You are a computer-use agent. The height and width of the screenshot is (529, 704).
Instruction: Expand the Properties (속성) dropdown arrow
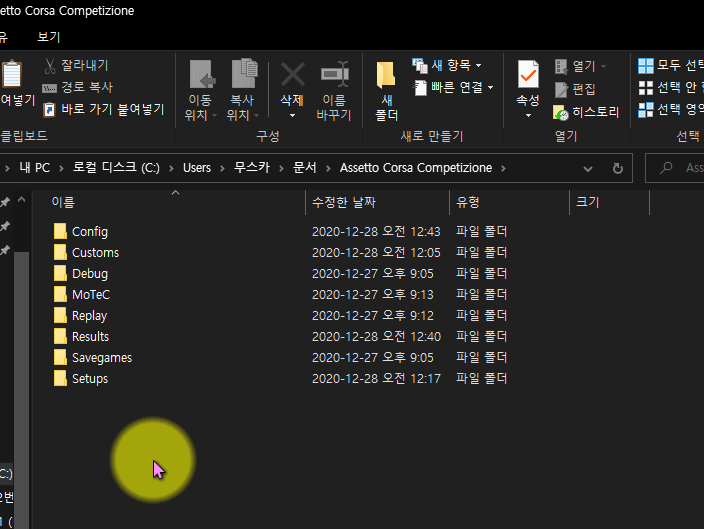point(528,116)
